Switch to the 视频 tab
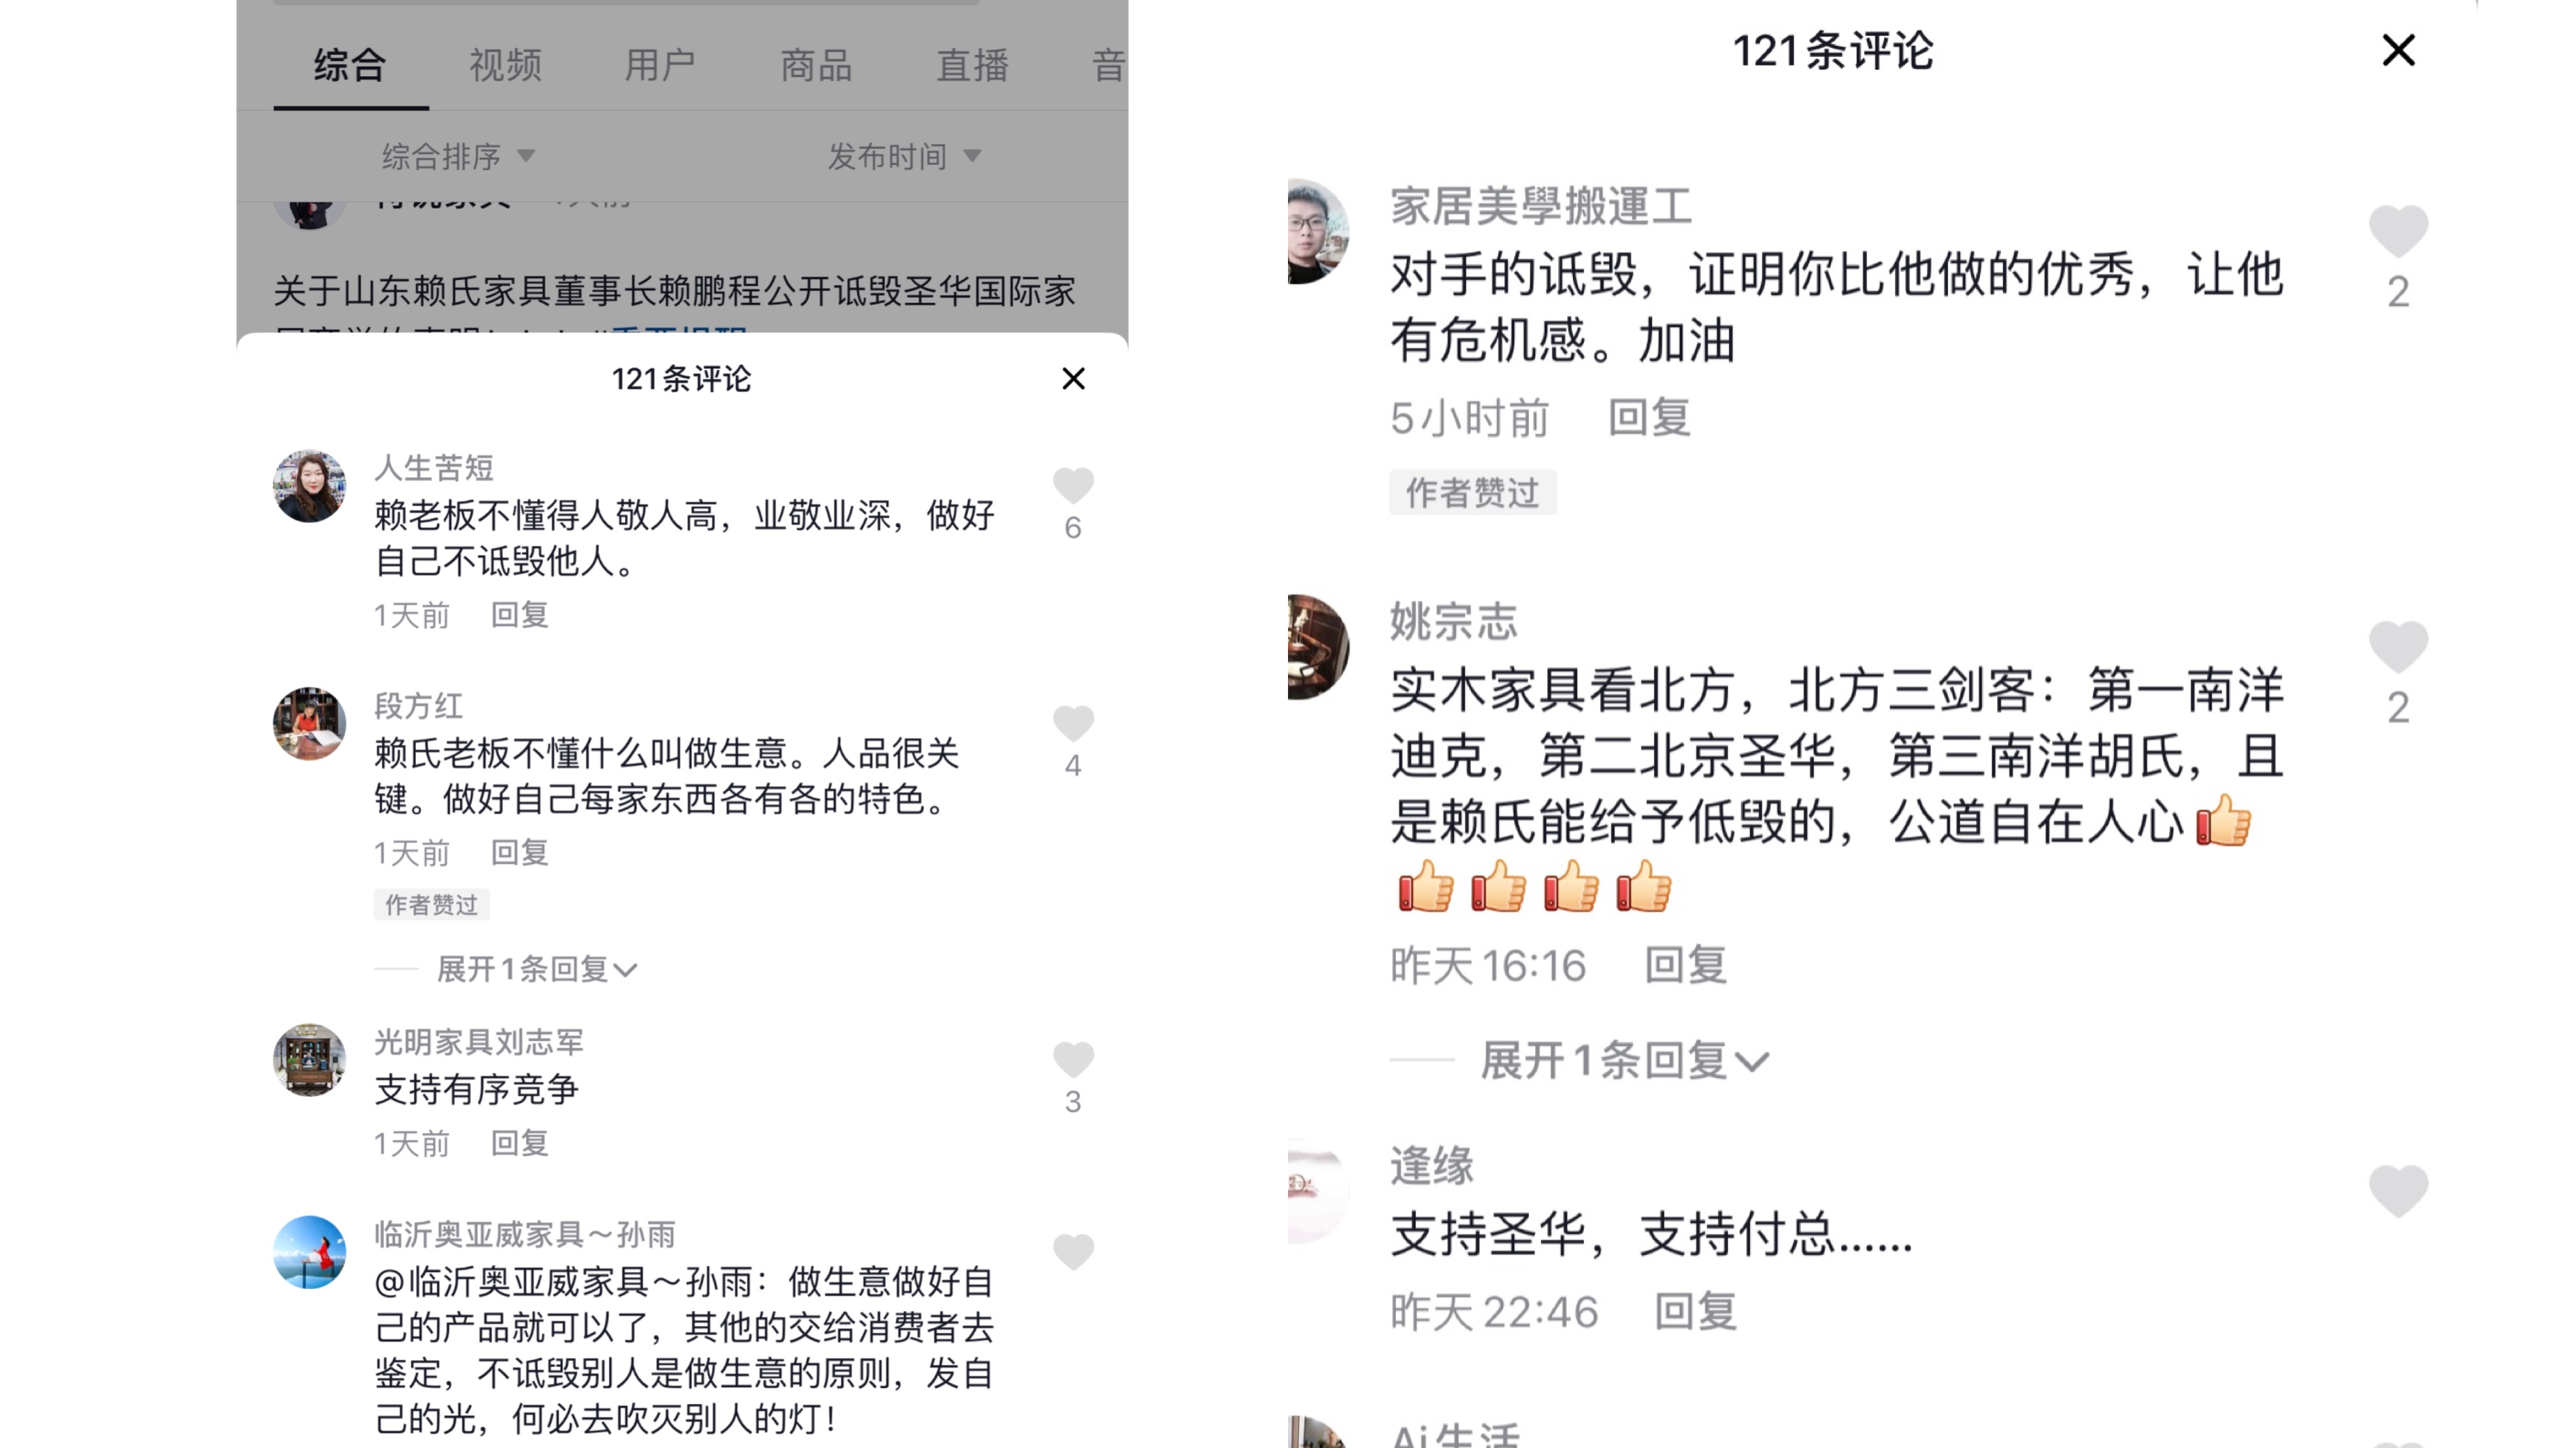Image resolution: width=2576 pixels, height=1448 pixels. click(505, 65)
